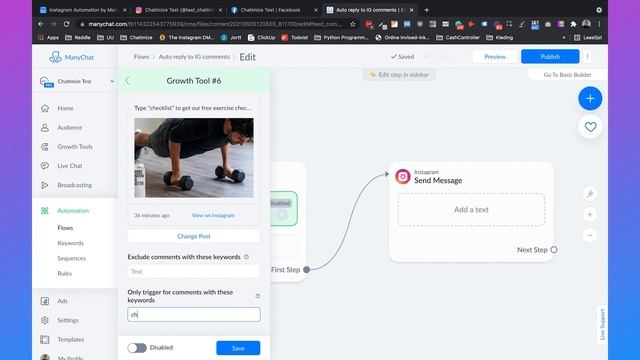The width and height of the screenshot is (640, 360).
Task: Open Rules under Automation
Action: [64, 273]
